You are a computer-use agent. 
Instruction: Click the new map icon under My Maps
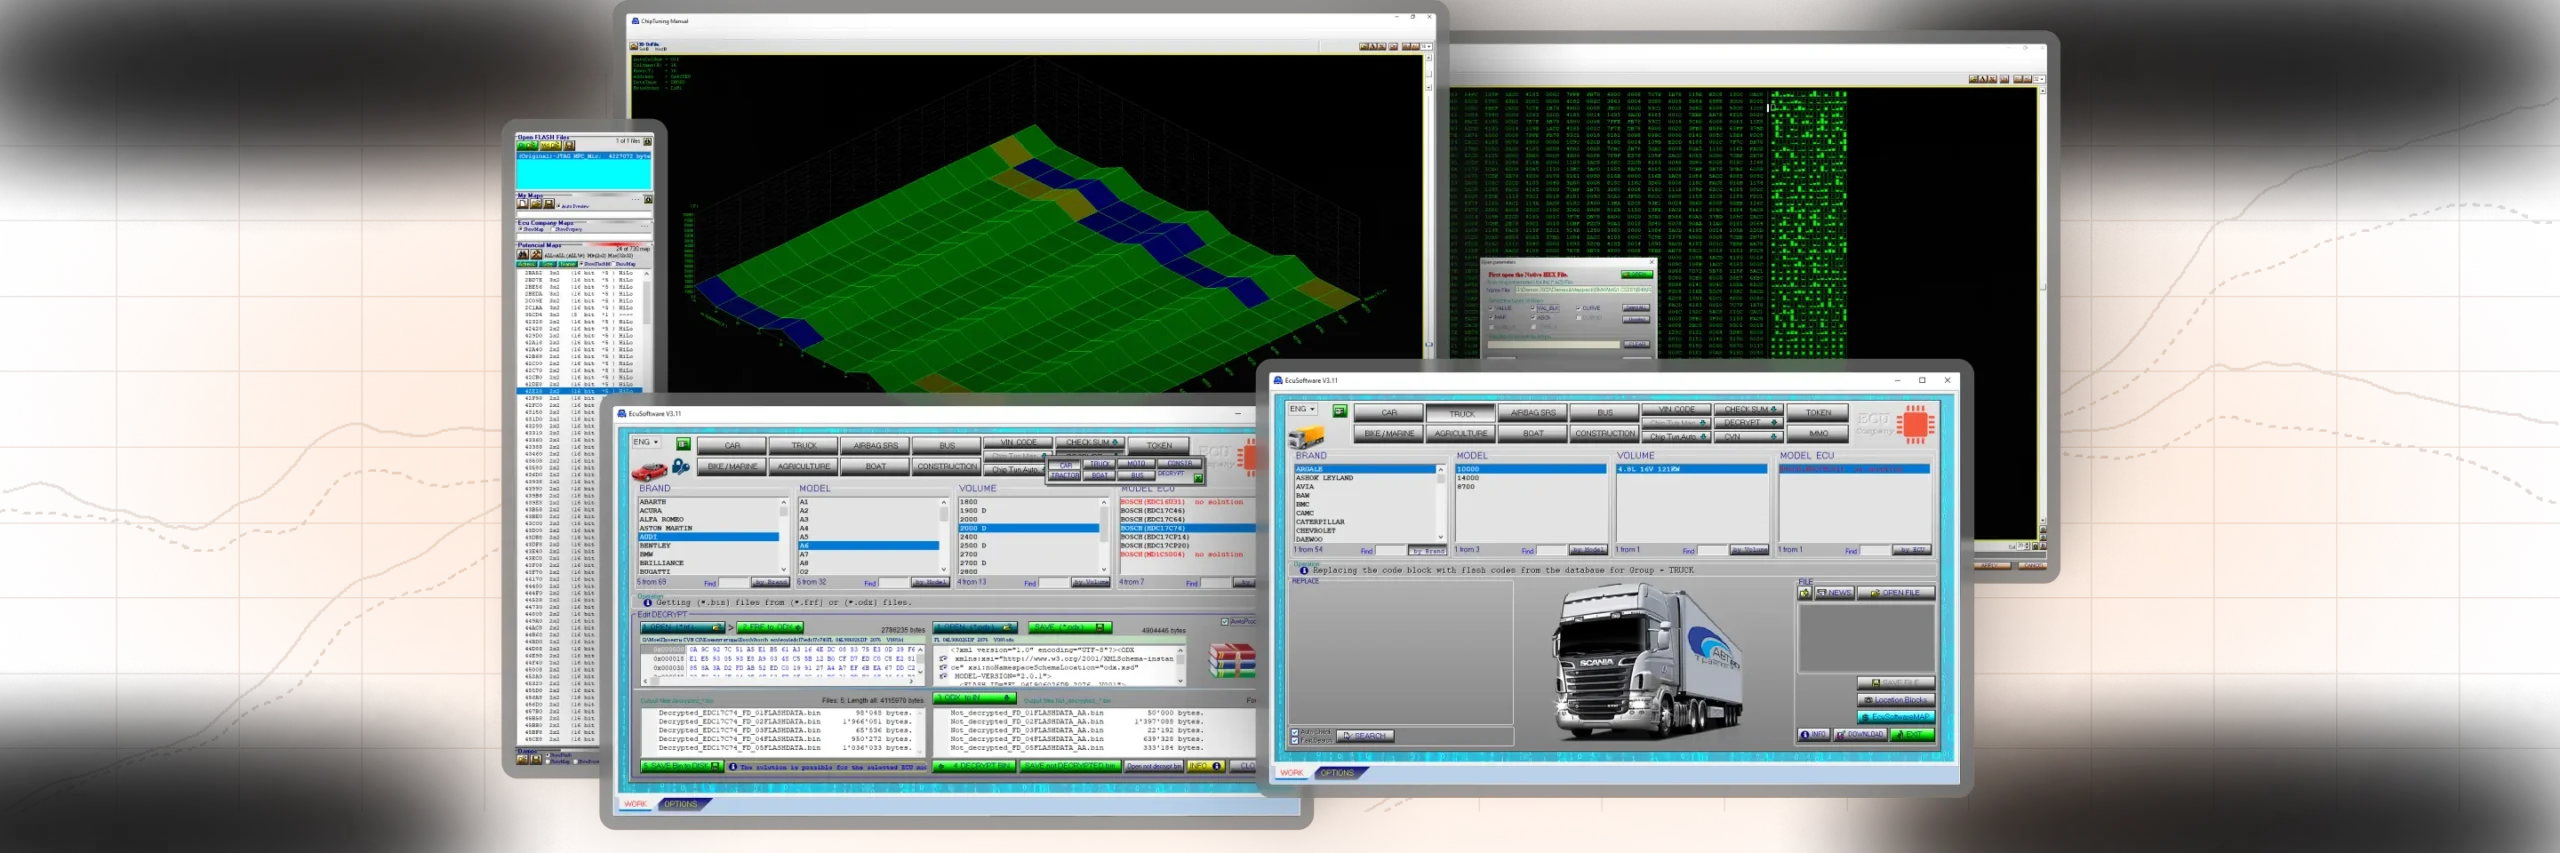pyautogui.click(x=523, y=204)
